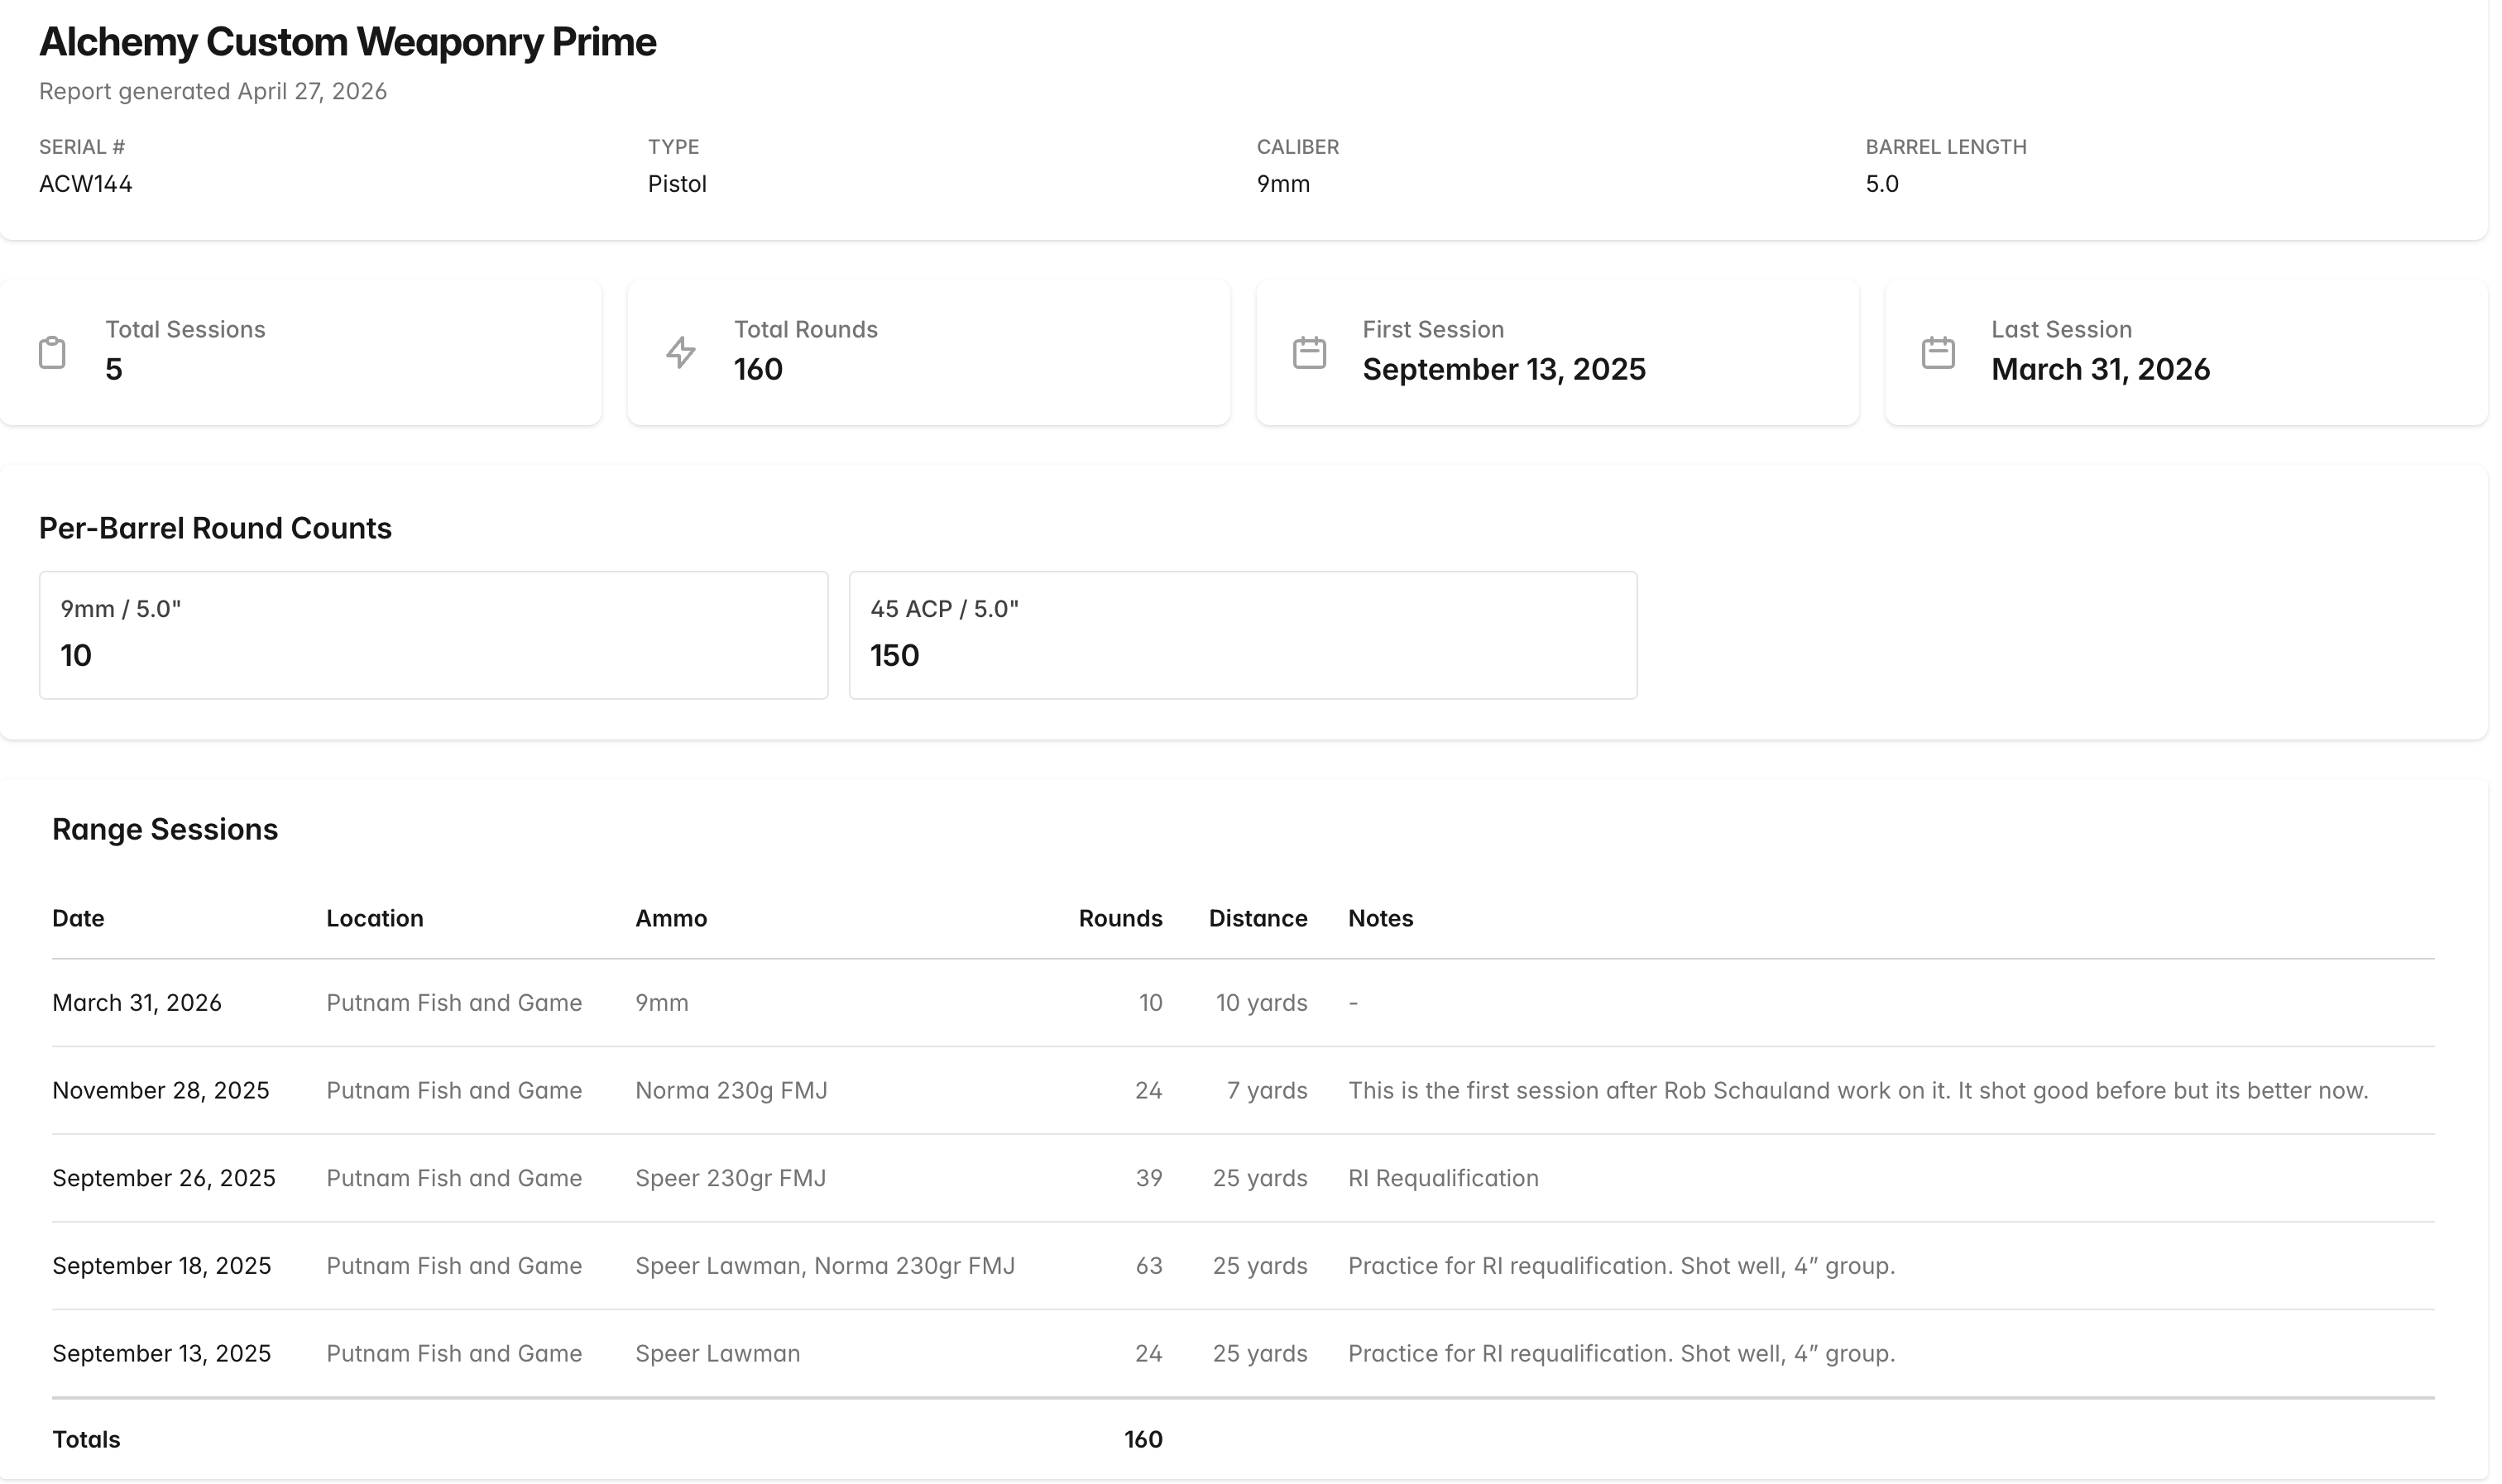This screenshot has width=2502, height=1484.
Task: Click the Report generated April 27, 2026 line
Action: [213, 91]
